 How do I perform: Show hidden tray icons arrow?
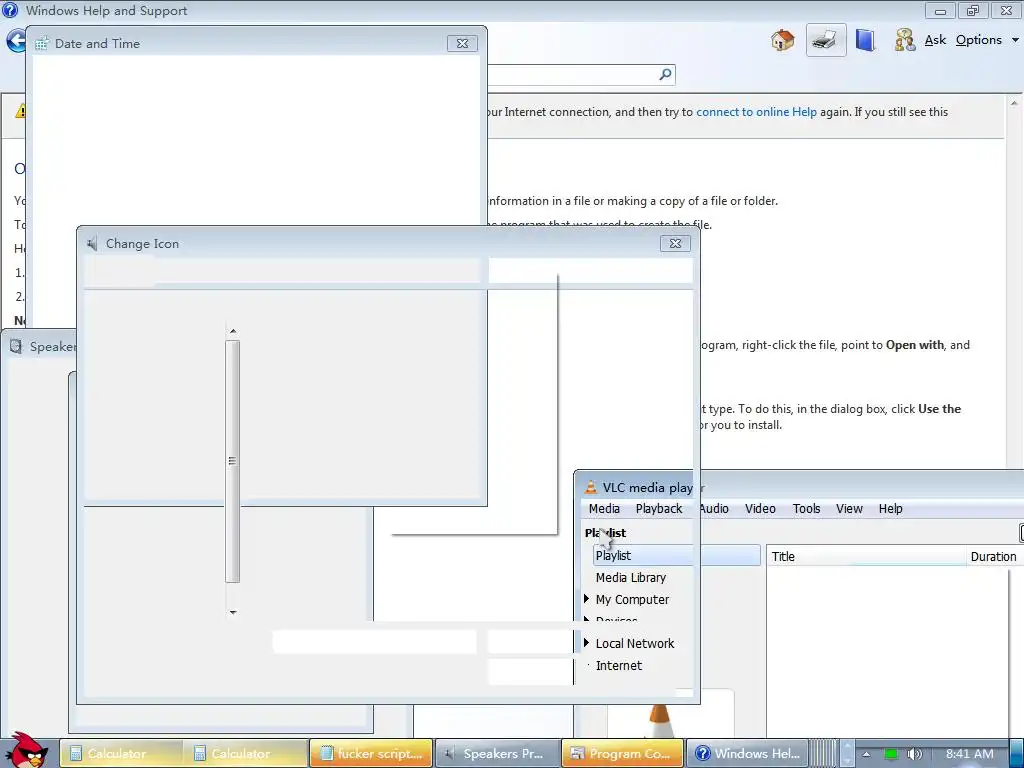867,754
